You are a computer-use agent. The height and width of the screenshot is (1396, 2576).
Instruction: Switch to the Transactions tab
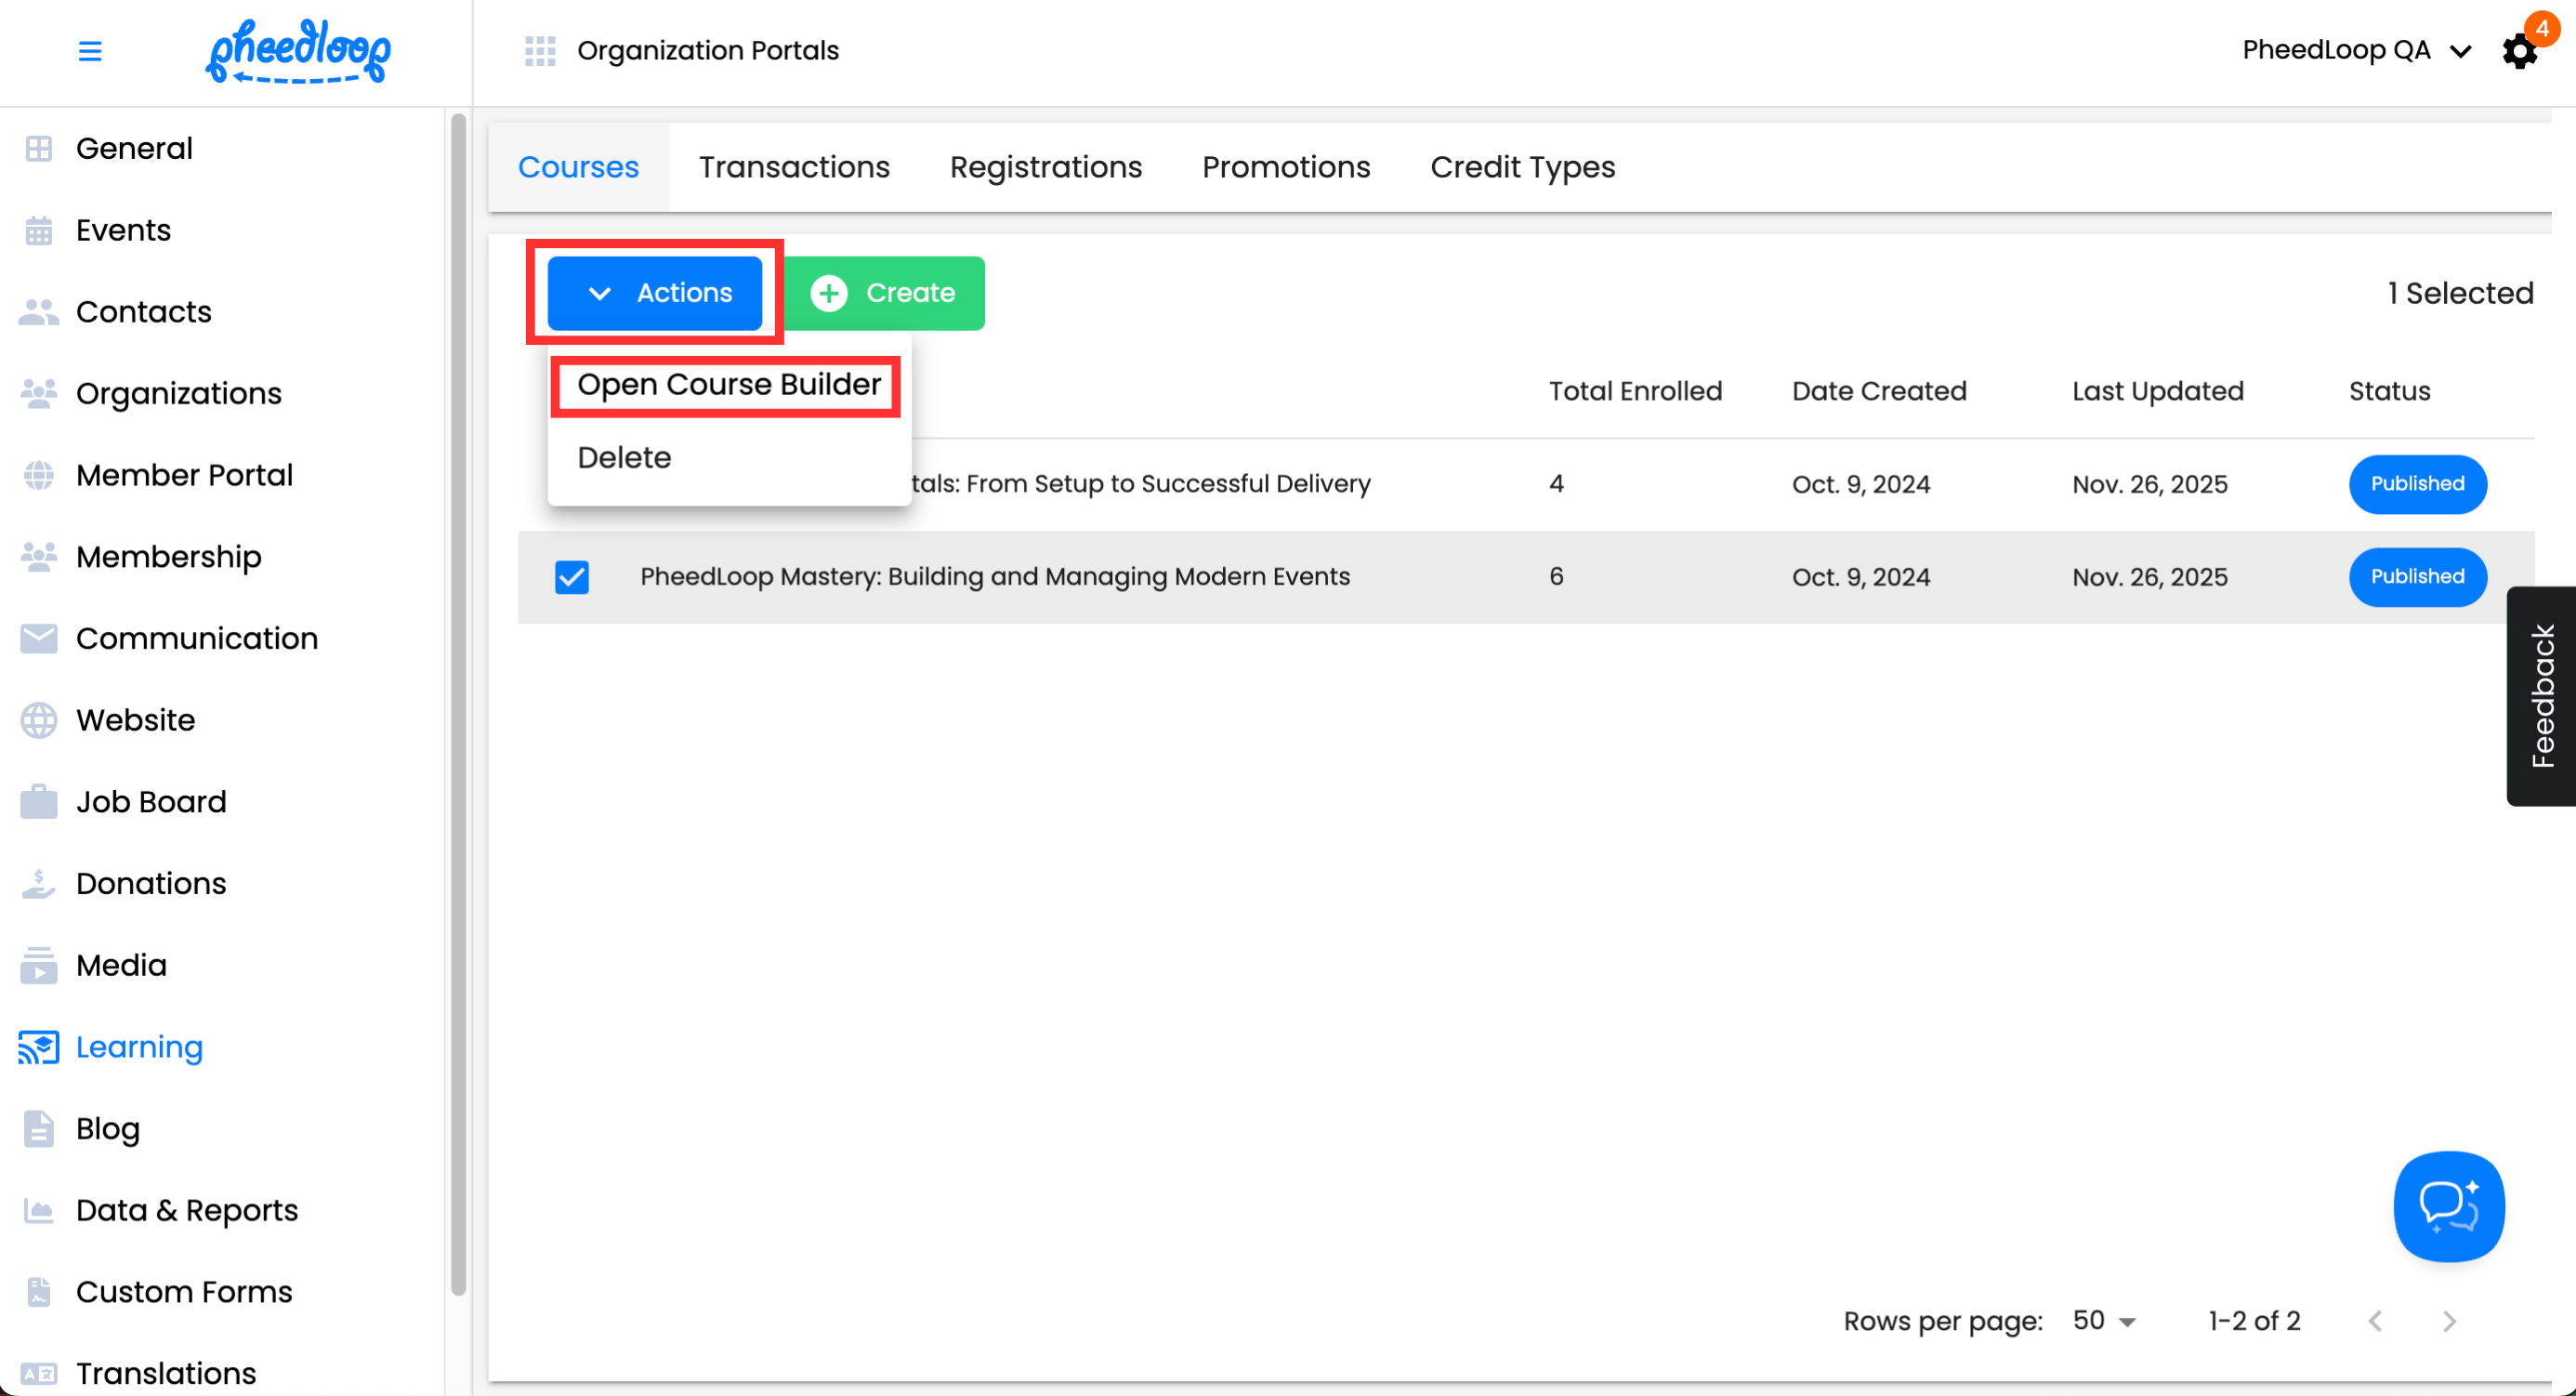tap(794, 167)
